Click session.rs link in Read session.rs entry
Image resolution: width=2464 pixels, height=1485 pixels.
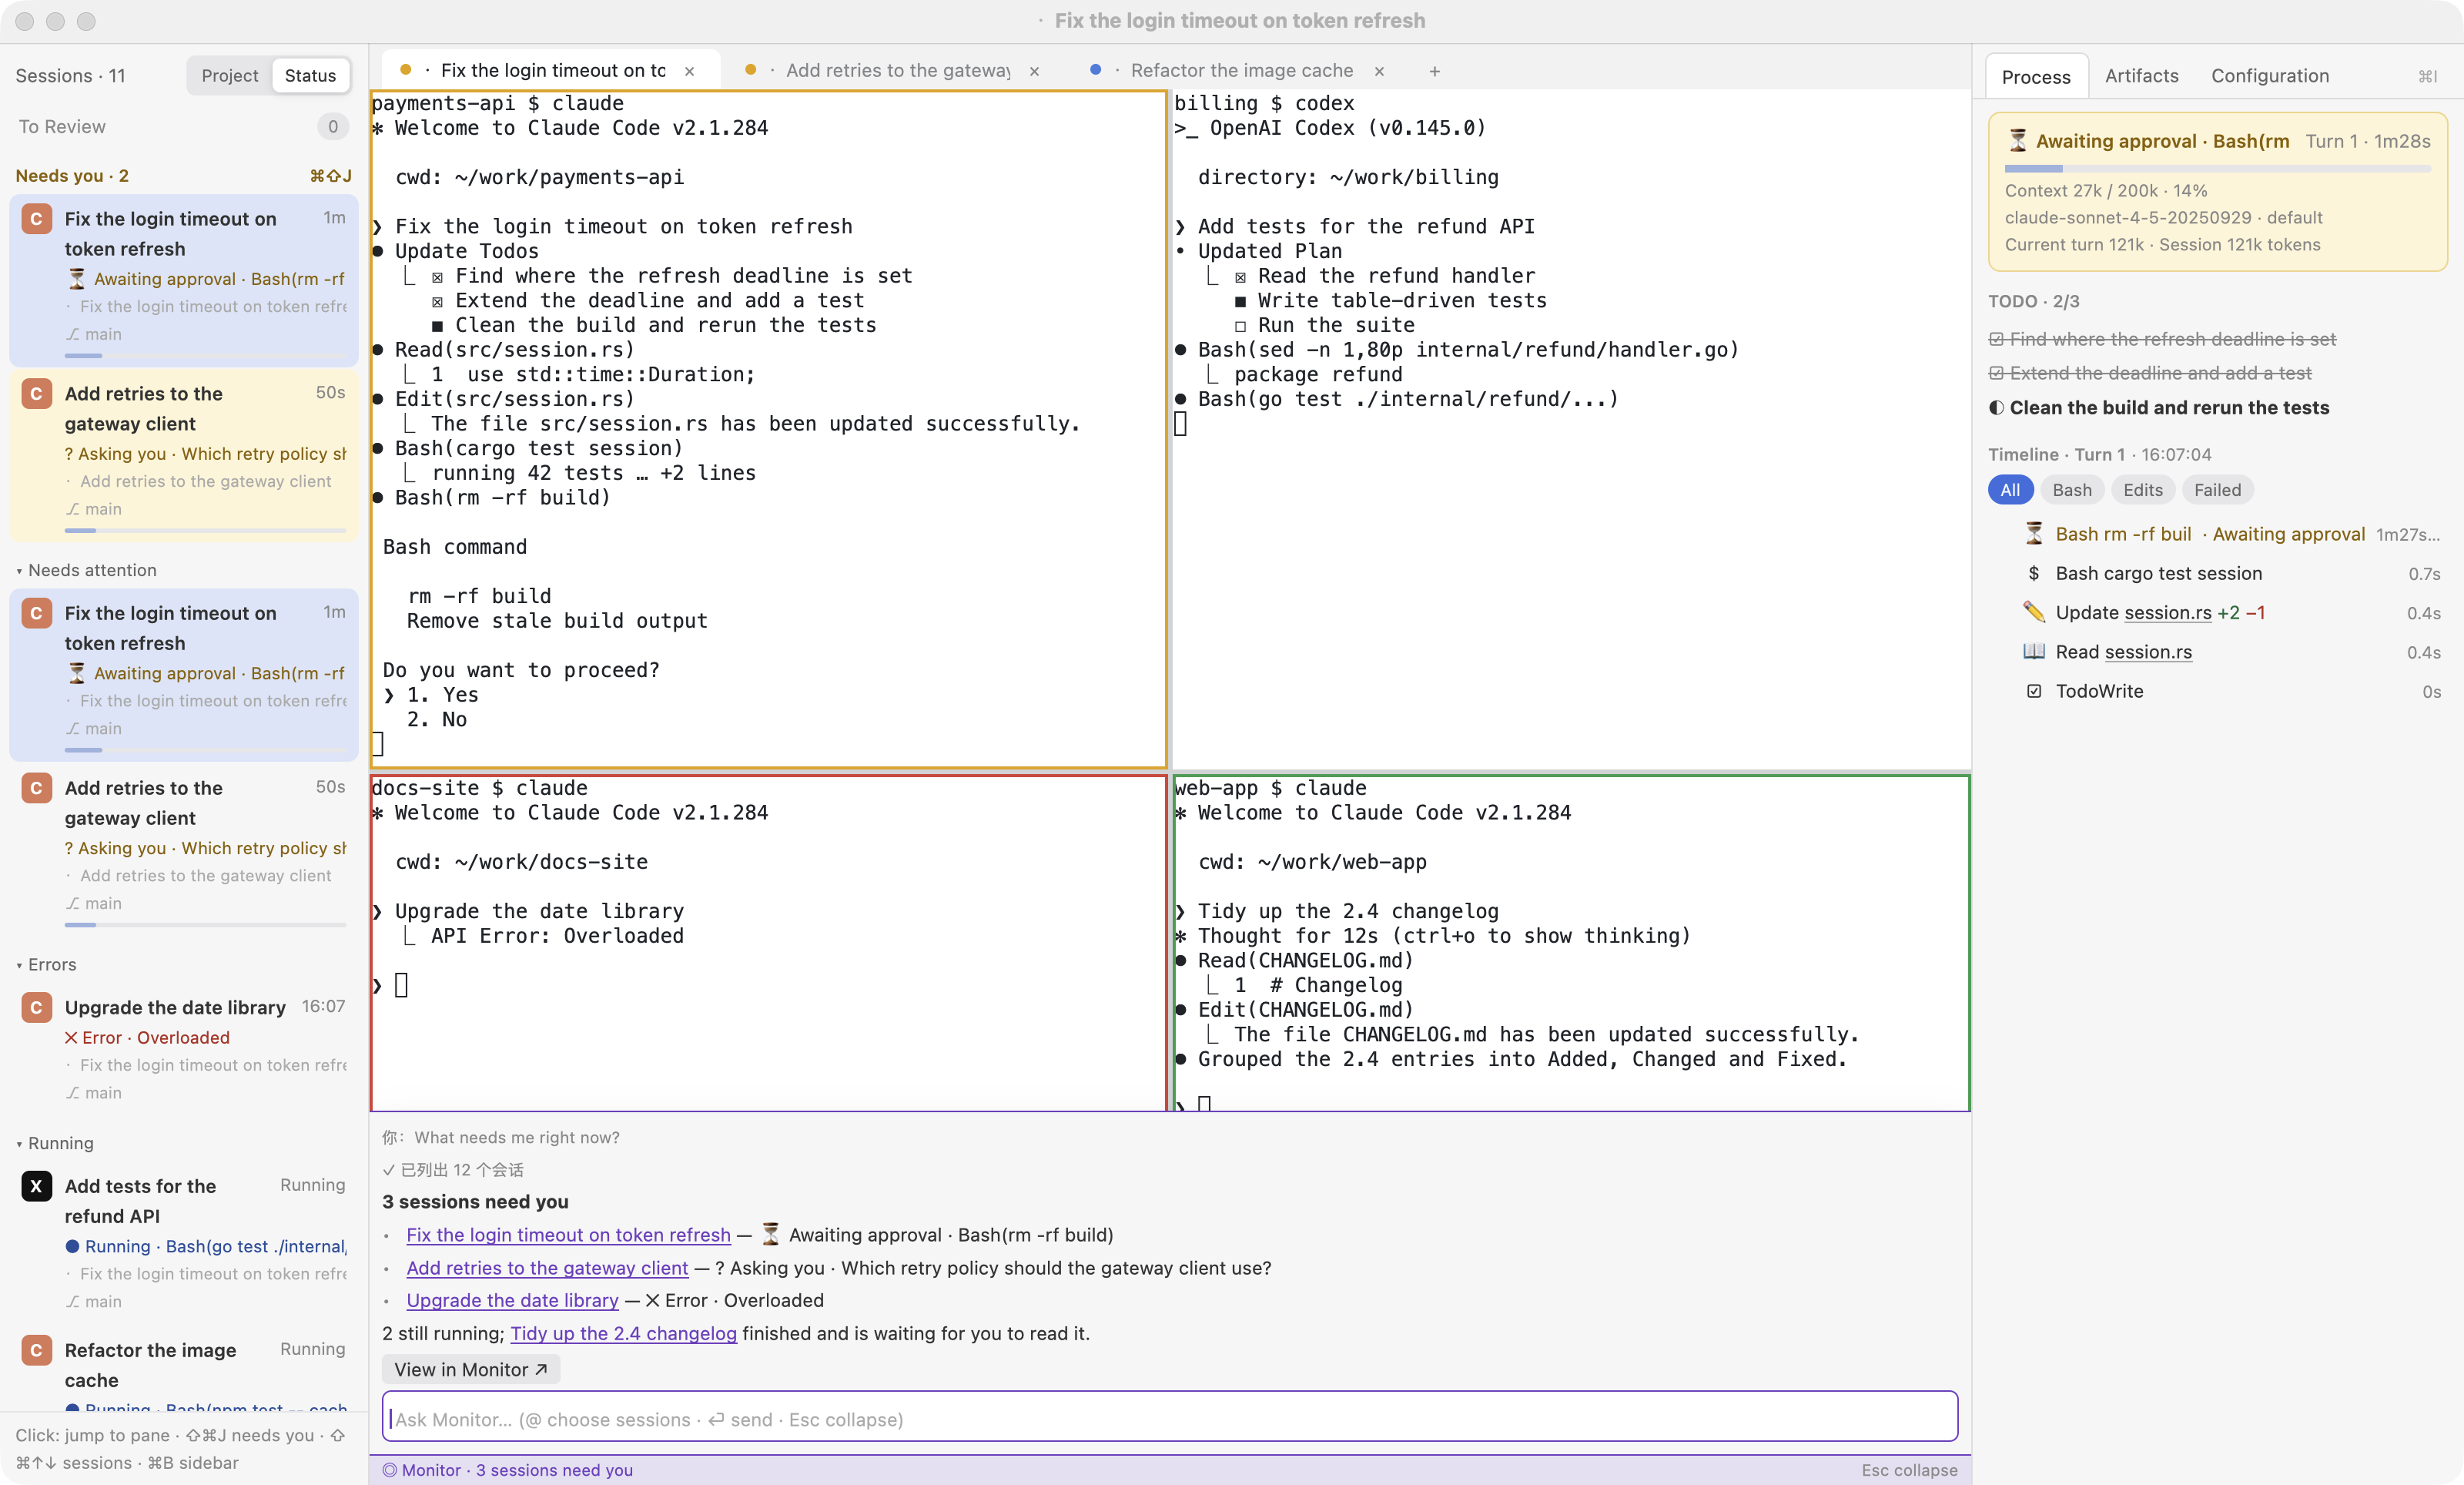[2148, 652]
